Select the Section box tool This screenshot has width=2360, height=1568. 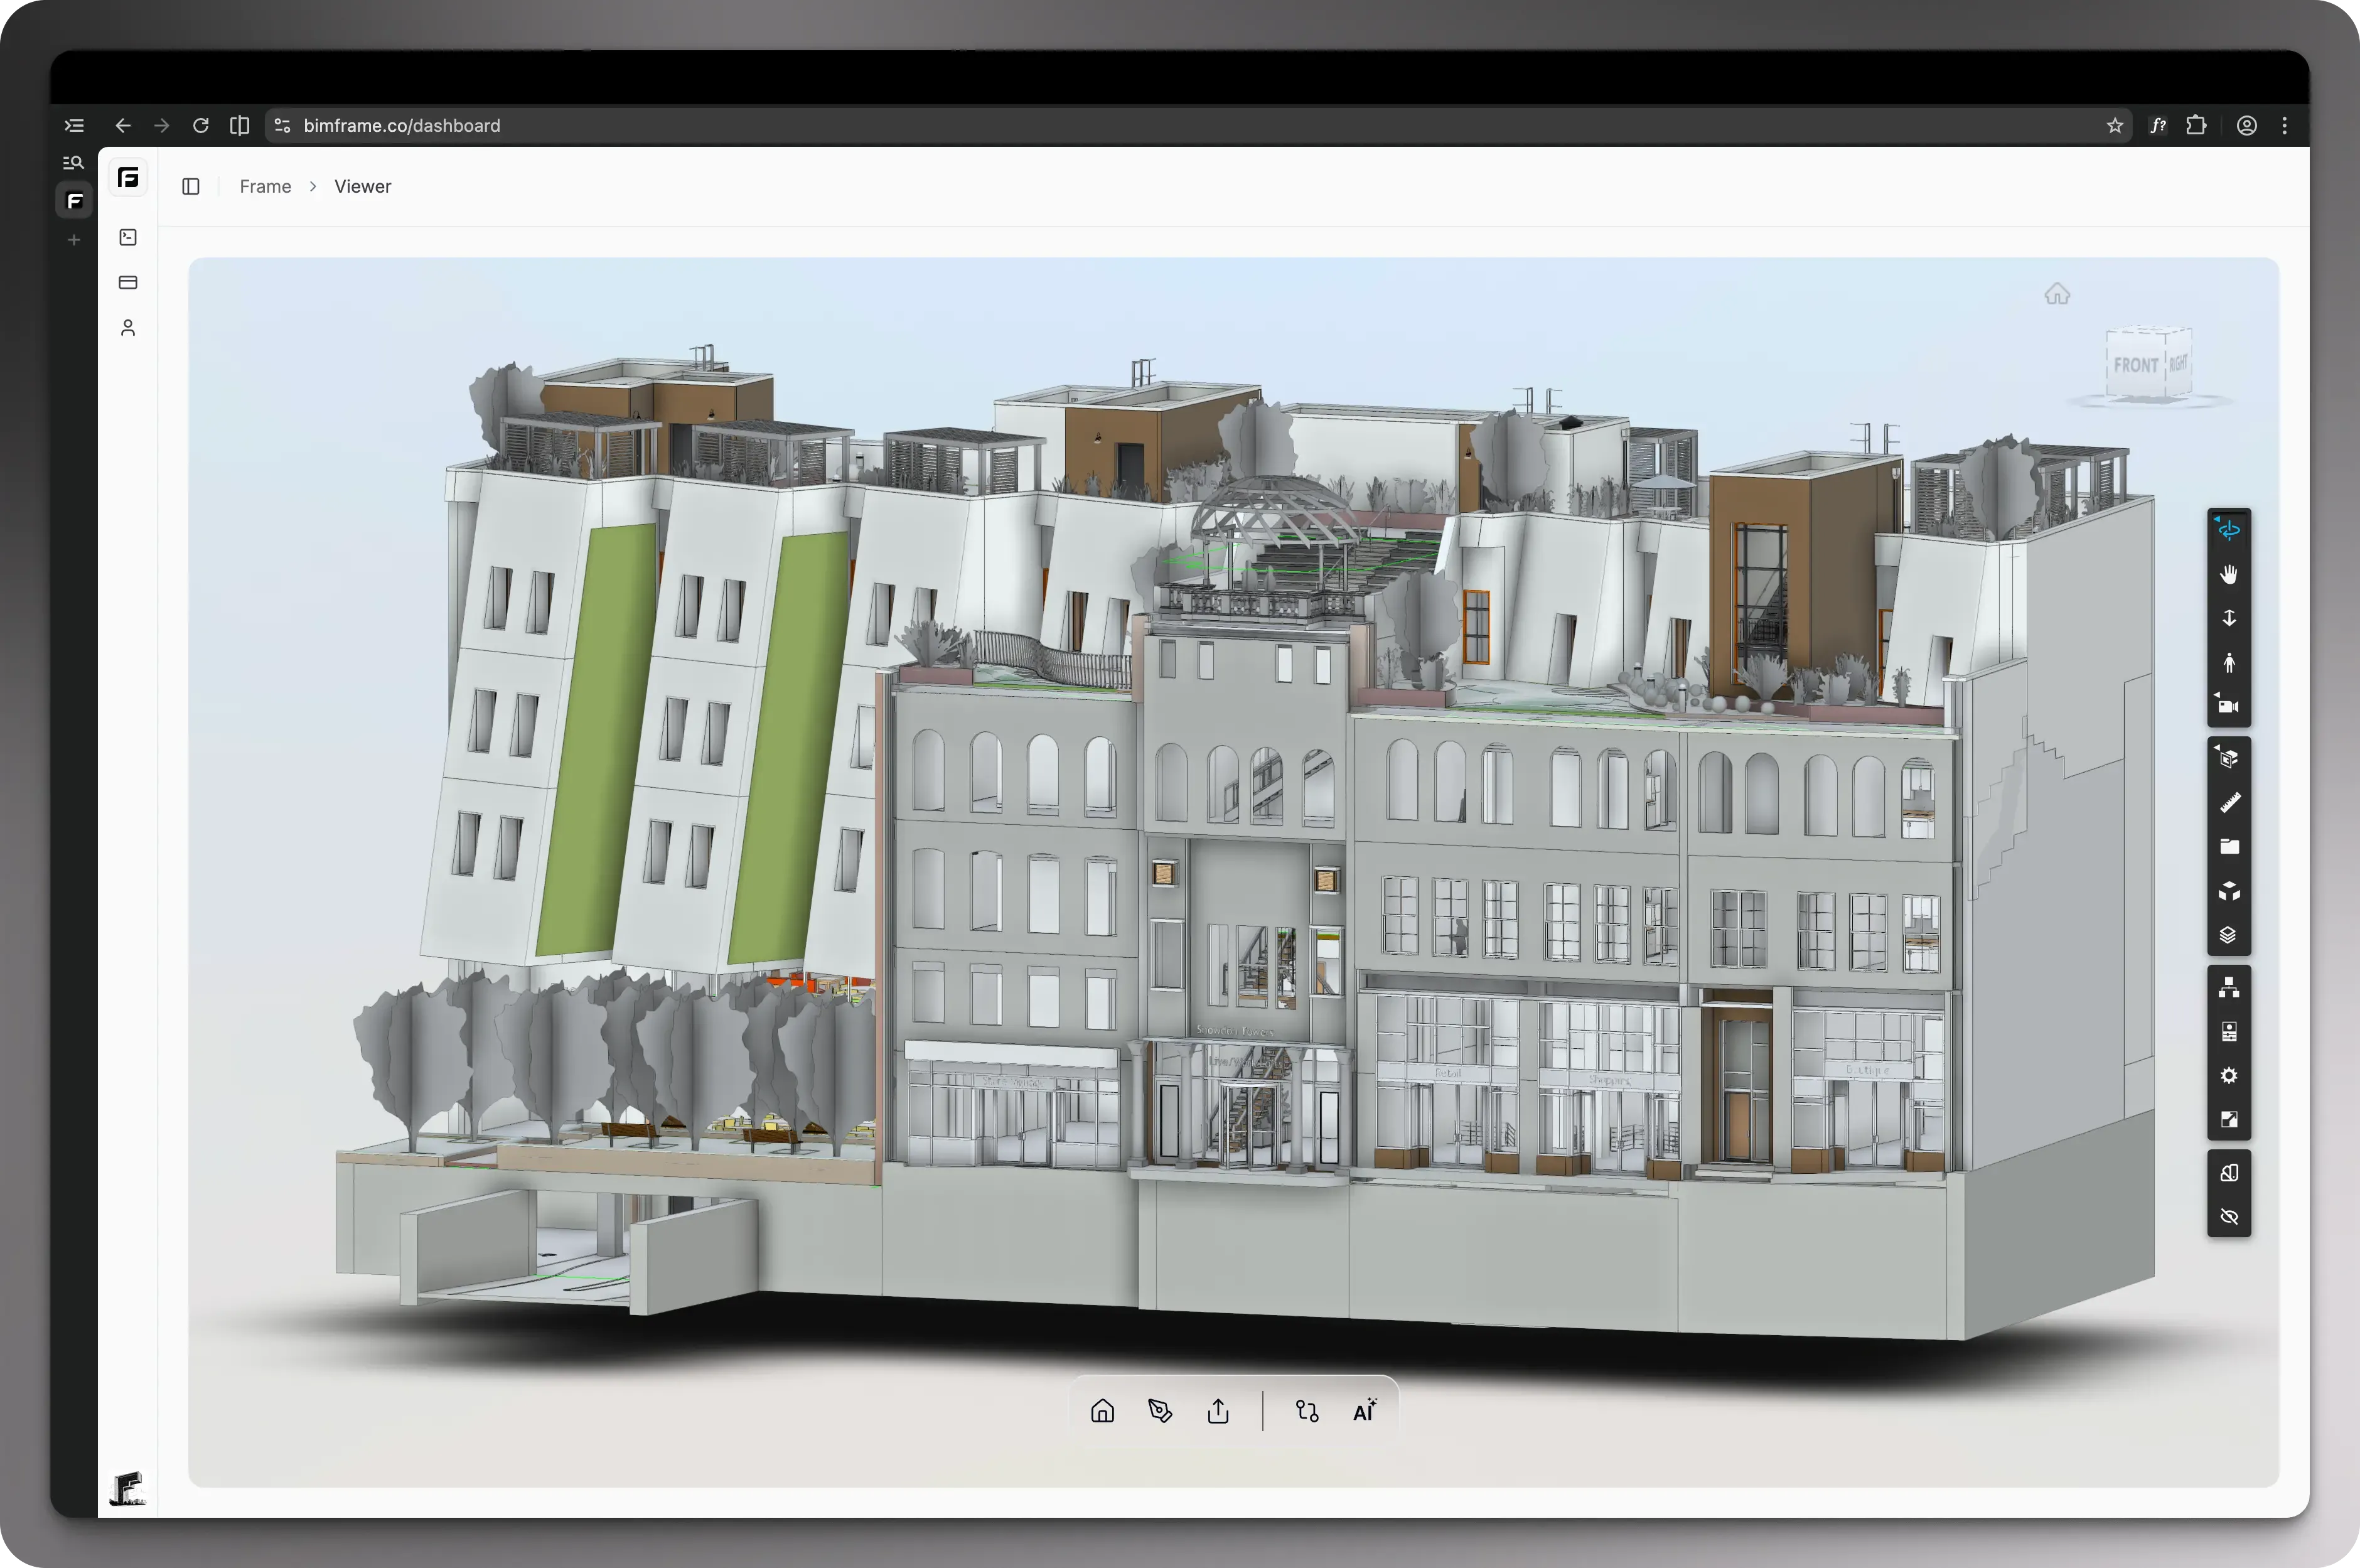click(x=2230, y=758)
